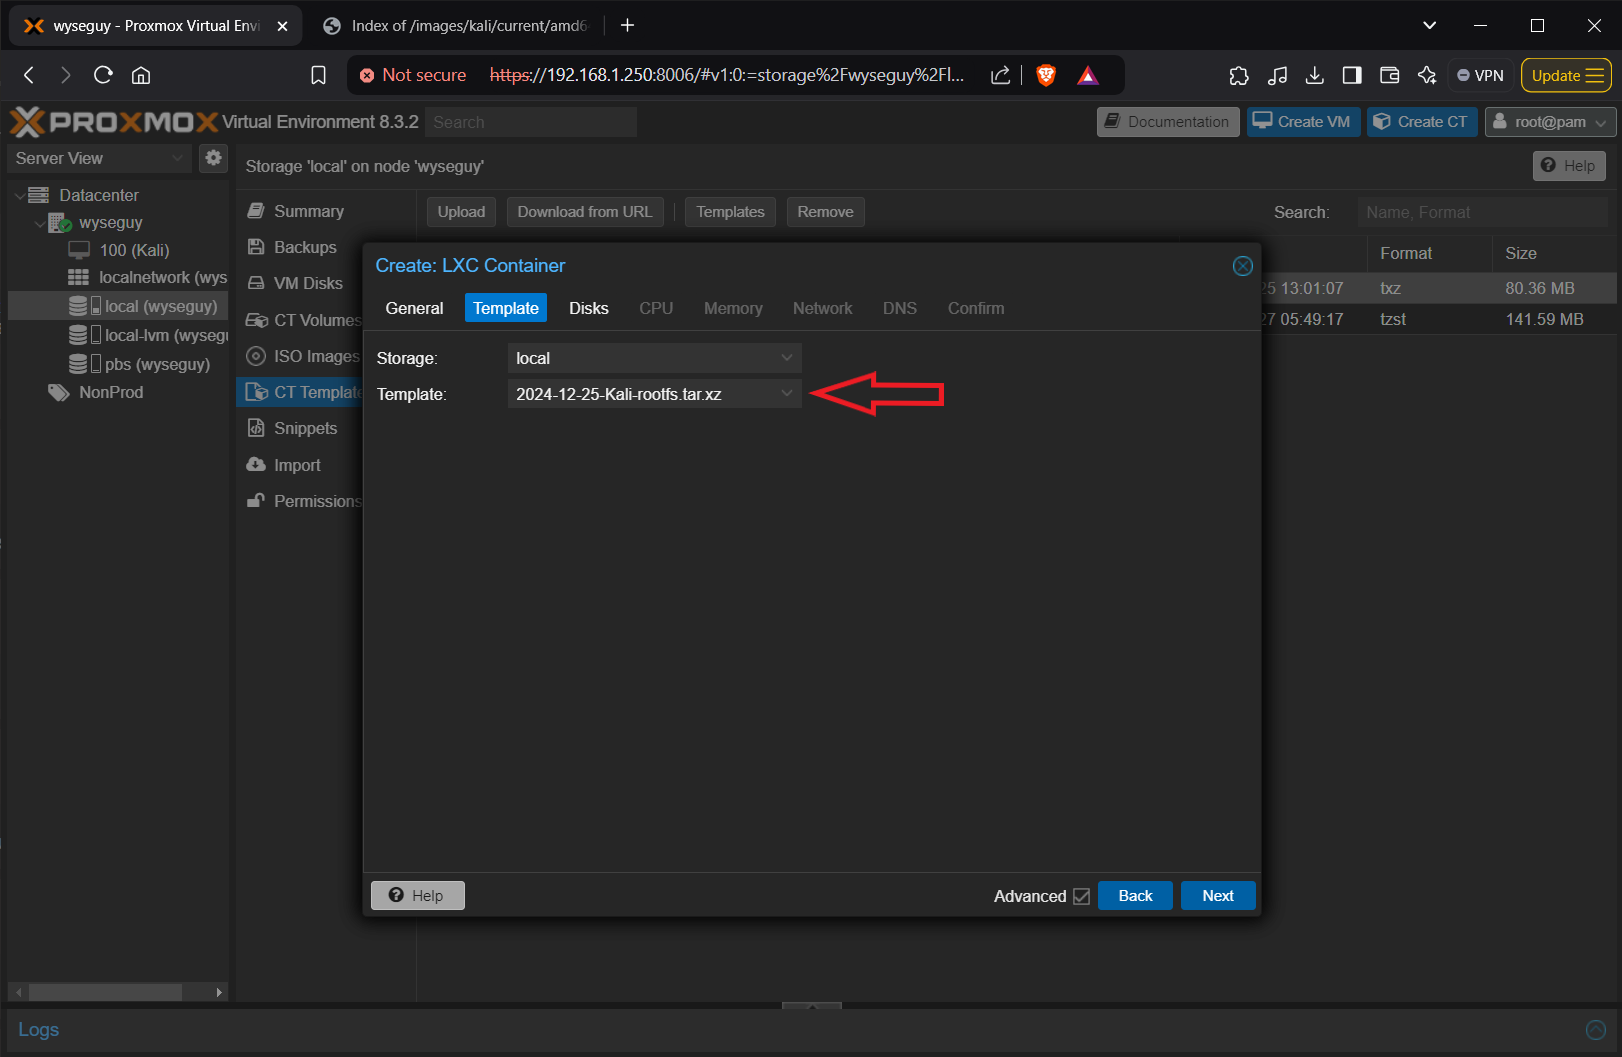Viewport: 1622px width, 1057px height.
Task: Click Create VM in the header
Action: tap(1303, 122)
